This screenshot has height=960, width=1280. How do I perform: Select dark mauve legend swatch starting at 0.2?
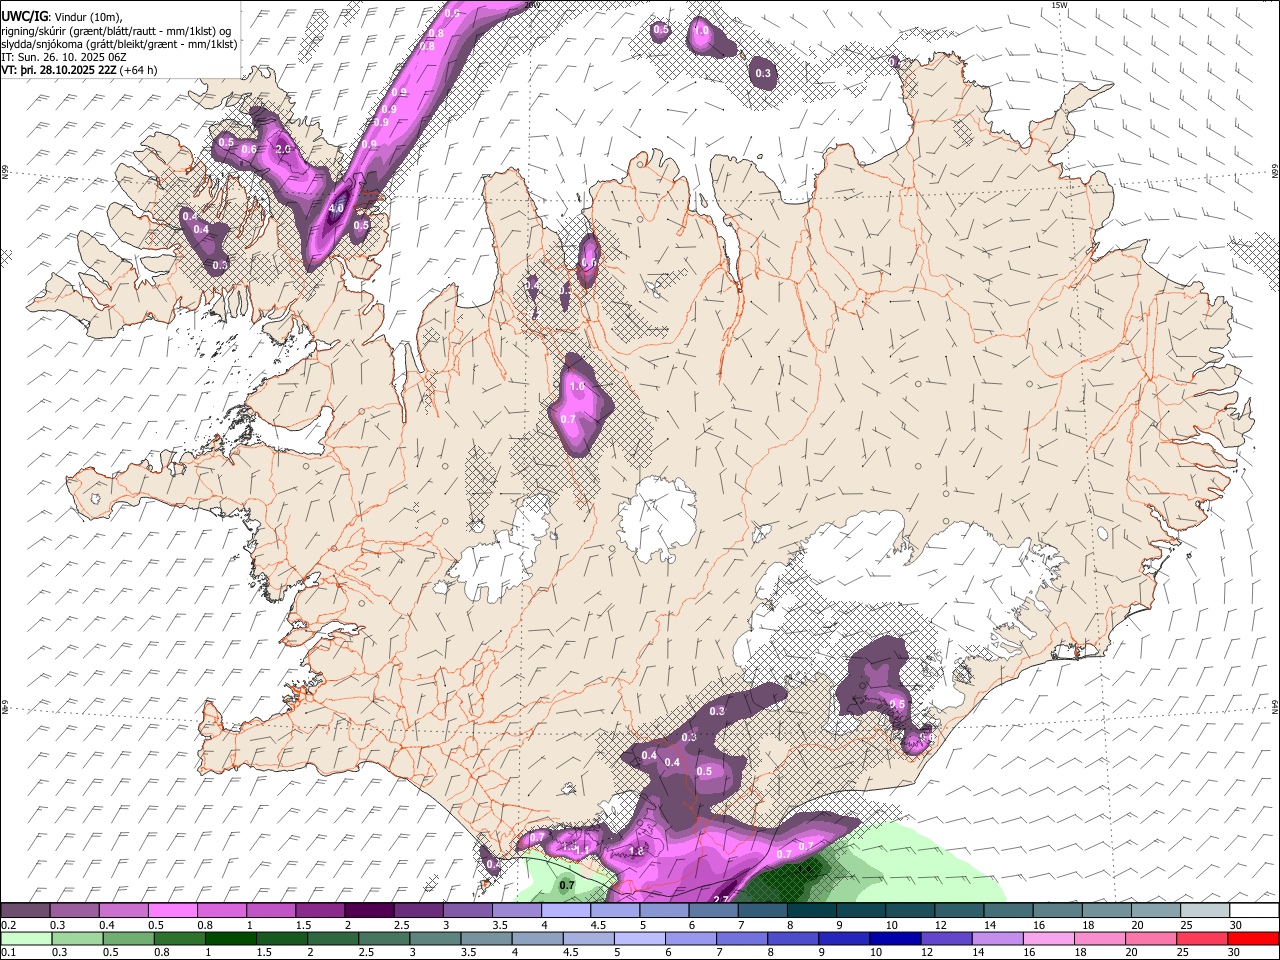coord(27,910)
